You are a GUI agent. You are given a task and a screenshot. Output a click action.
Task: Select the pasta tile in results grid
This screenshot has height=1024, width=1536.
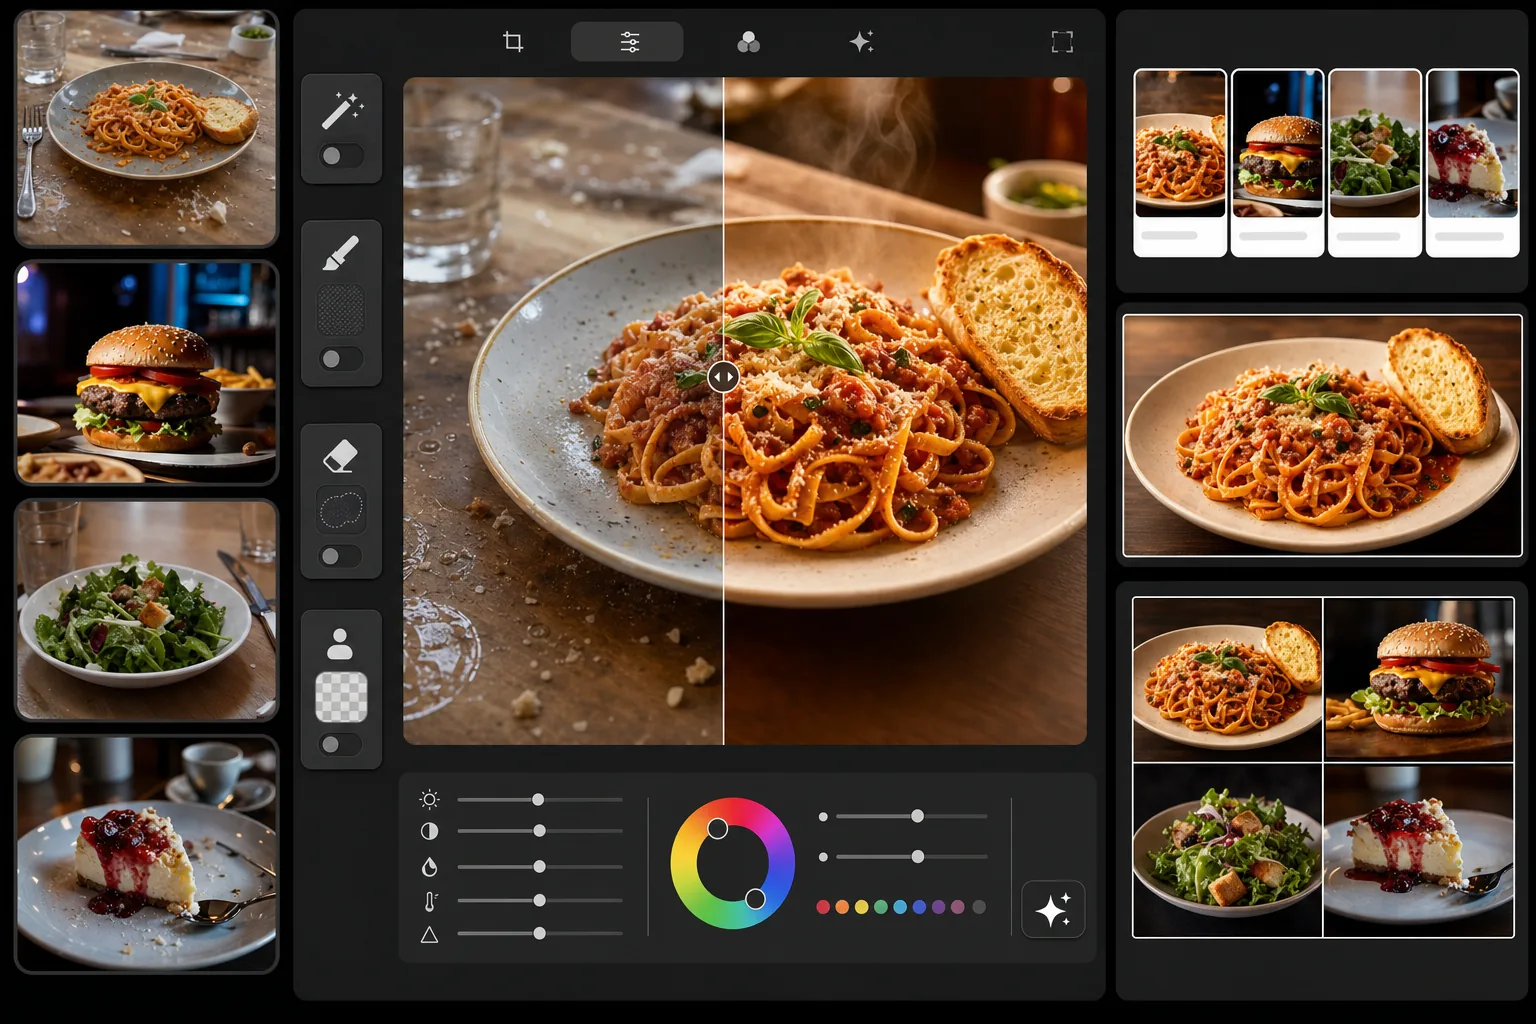coord(1227,680)
